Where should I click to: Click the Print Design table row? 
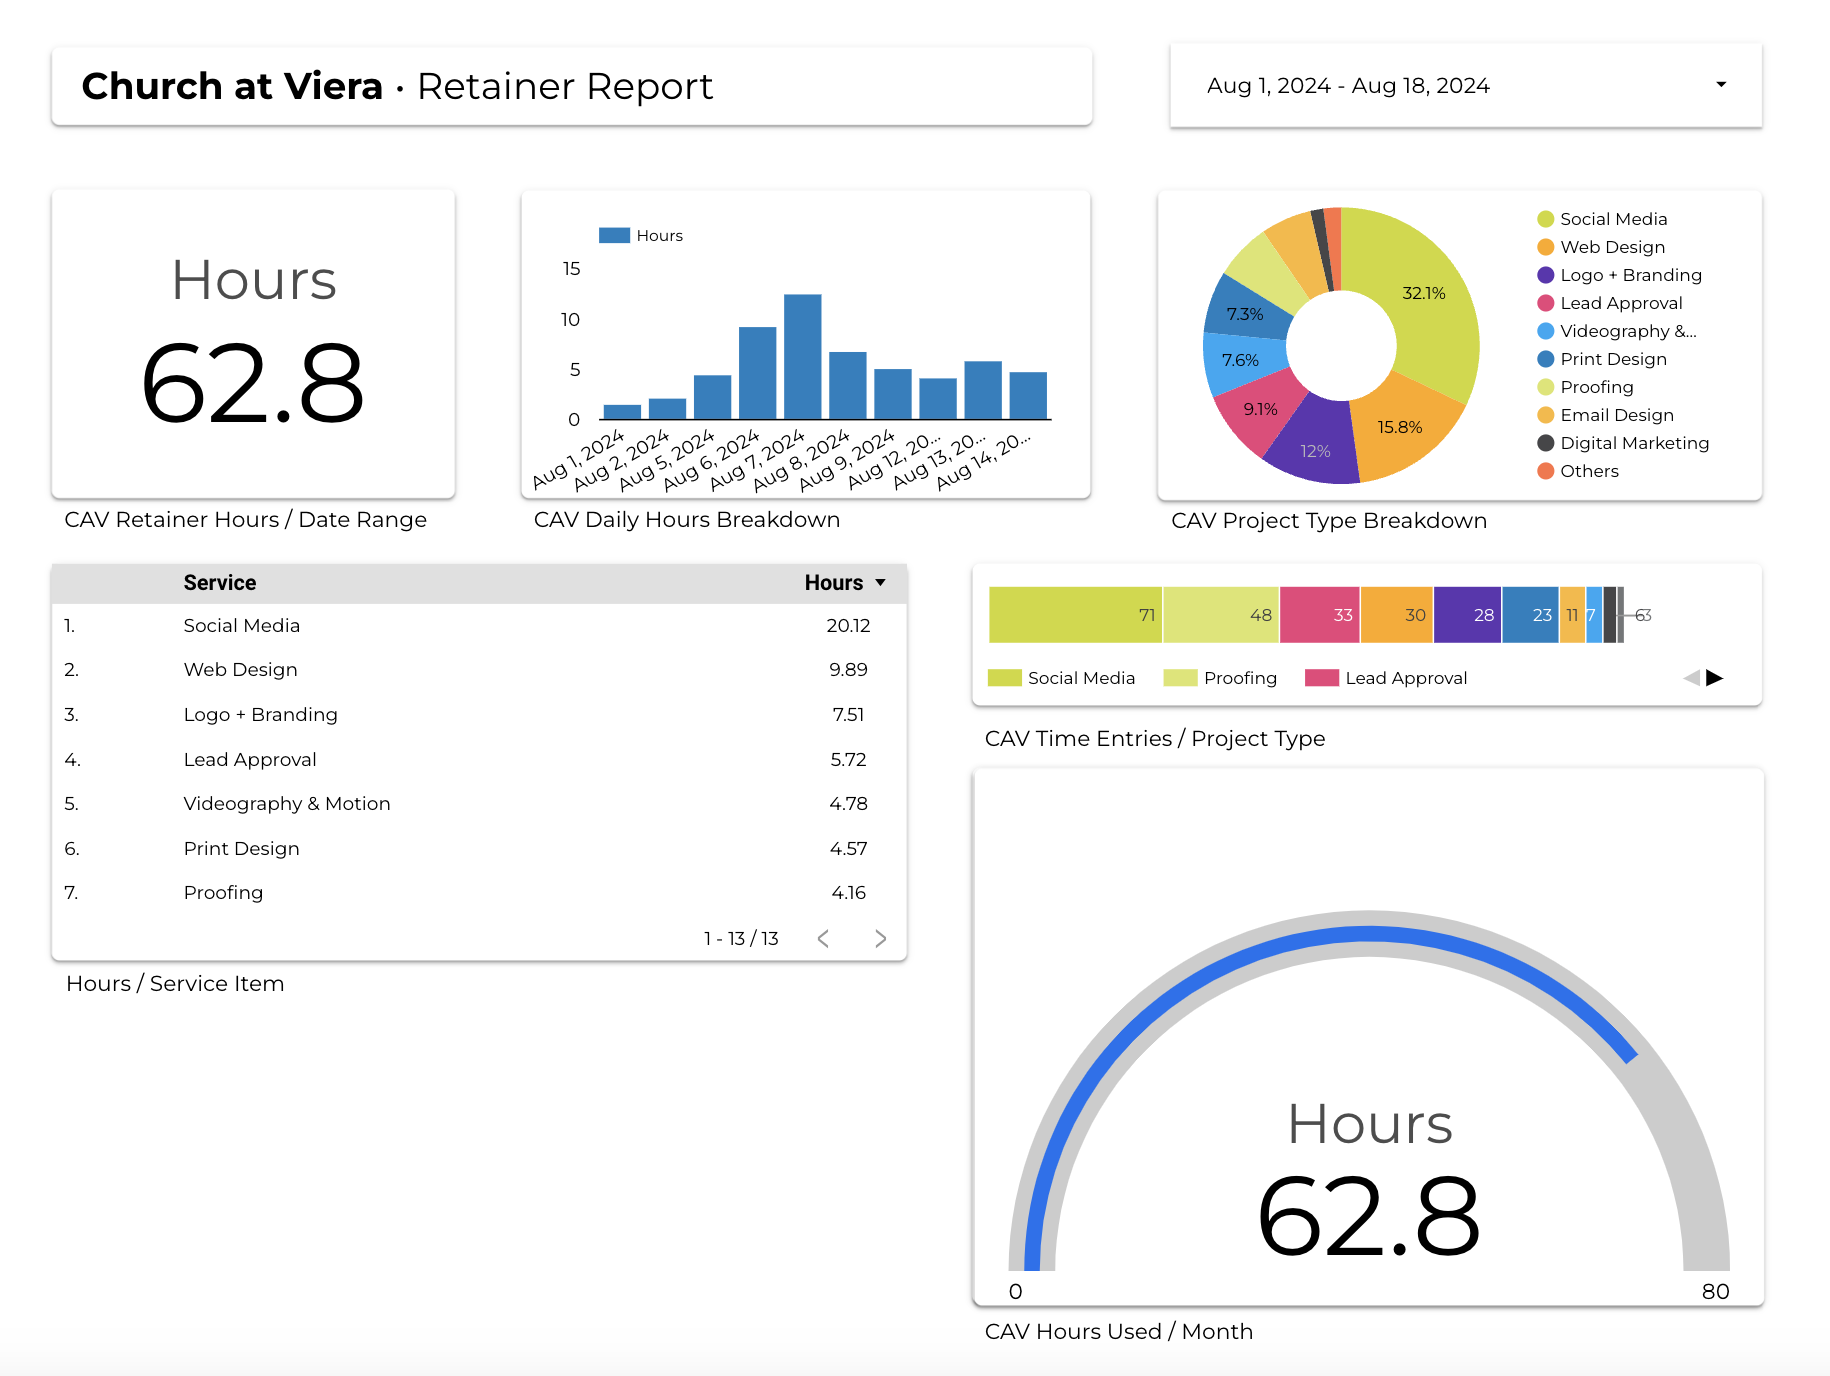click(479, 849)
